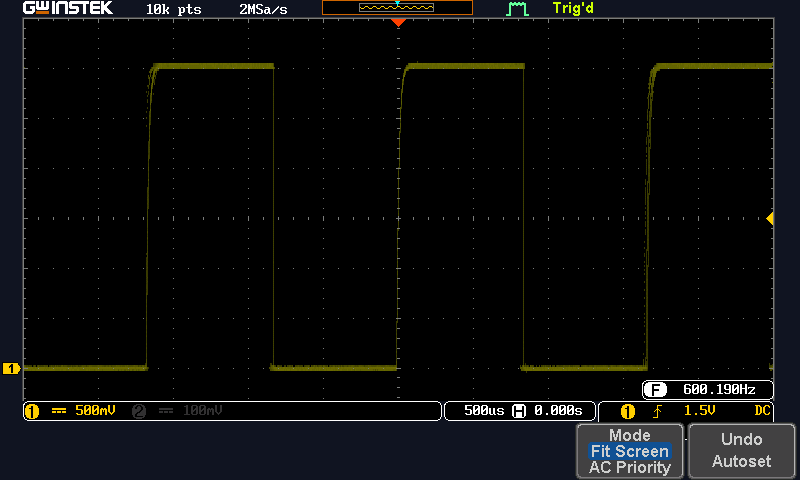Click the channel 1 ground level marker
Viewport: 800px width, 480px height.
click(12, 369)
